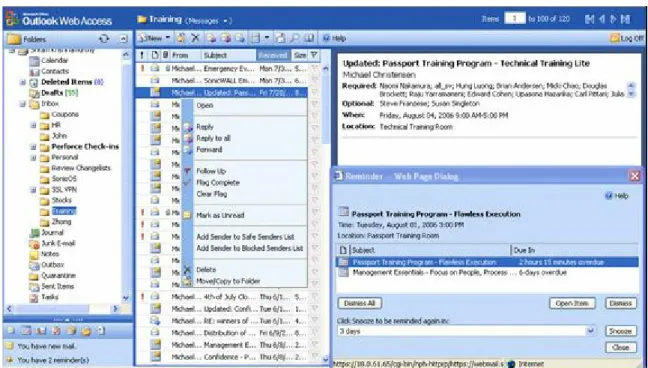The width and height of the screenshot is (648, 368).
Task: Click the Search magnifier toolbar icon
Action: tap(295, 38)
